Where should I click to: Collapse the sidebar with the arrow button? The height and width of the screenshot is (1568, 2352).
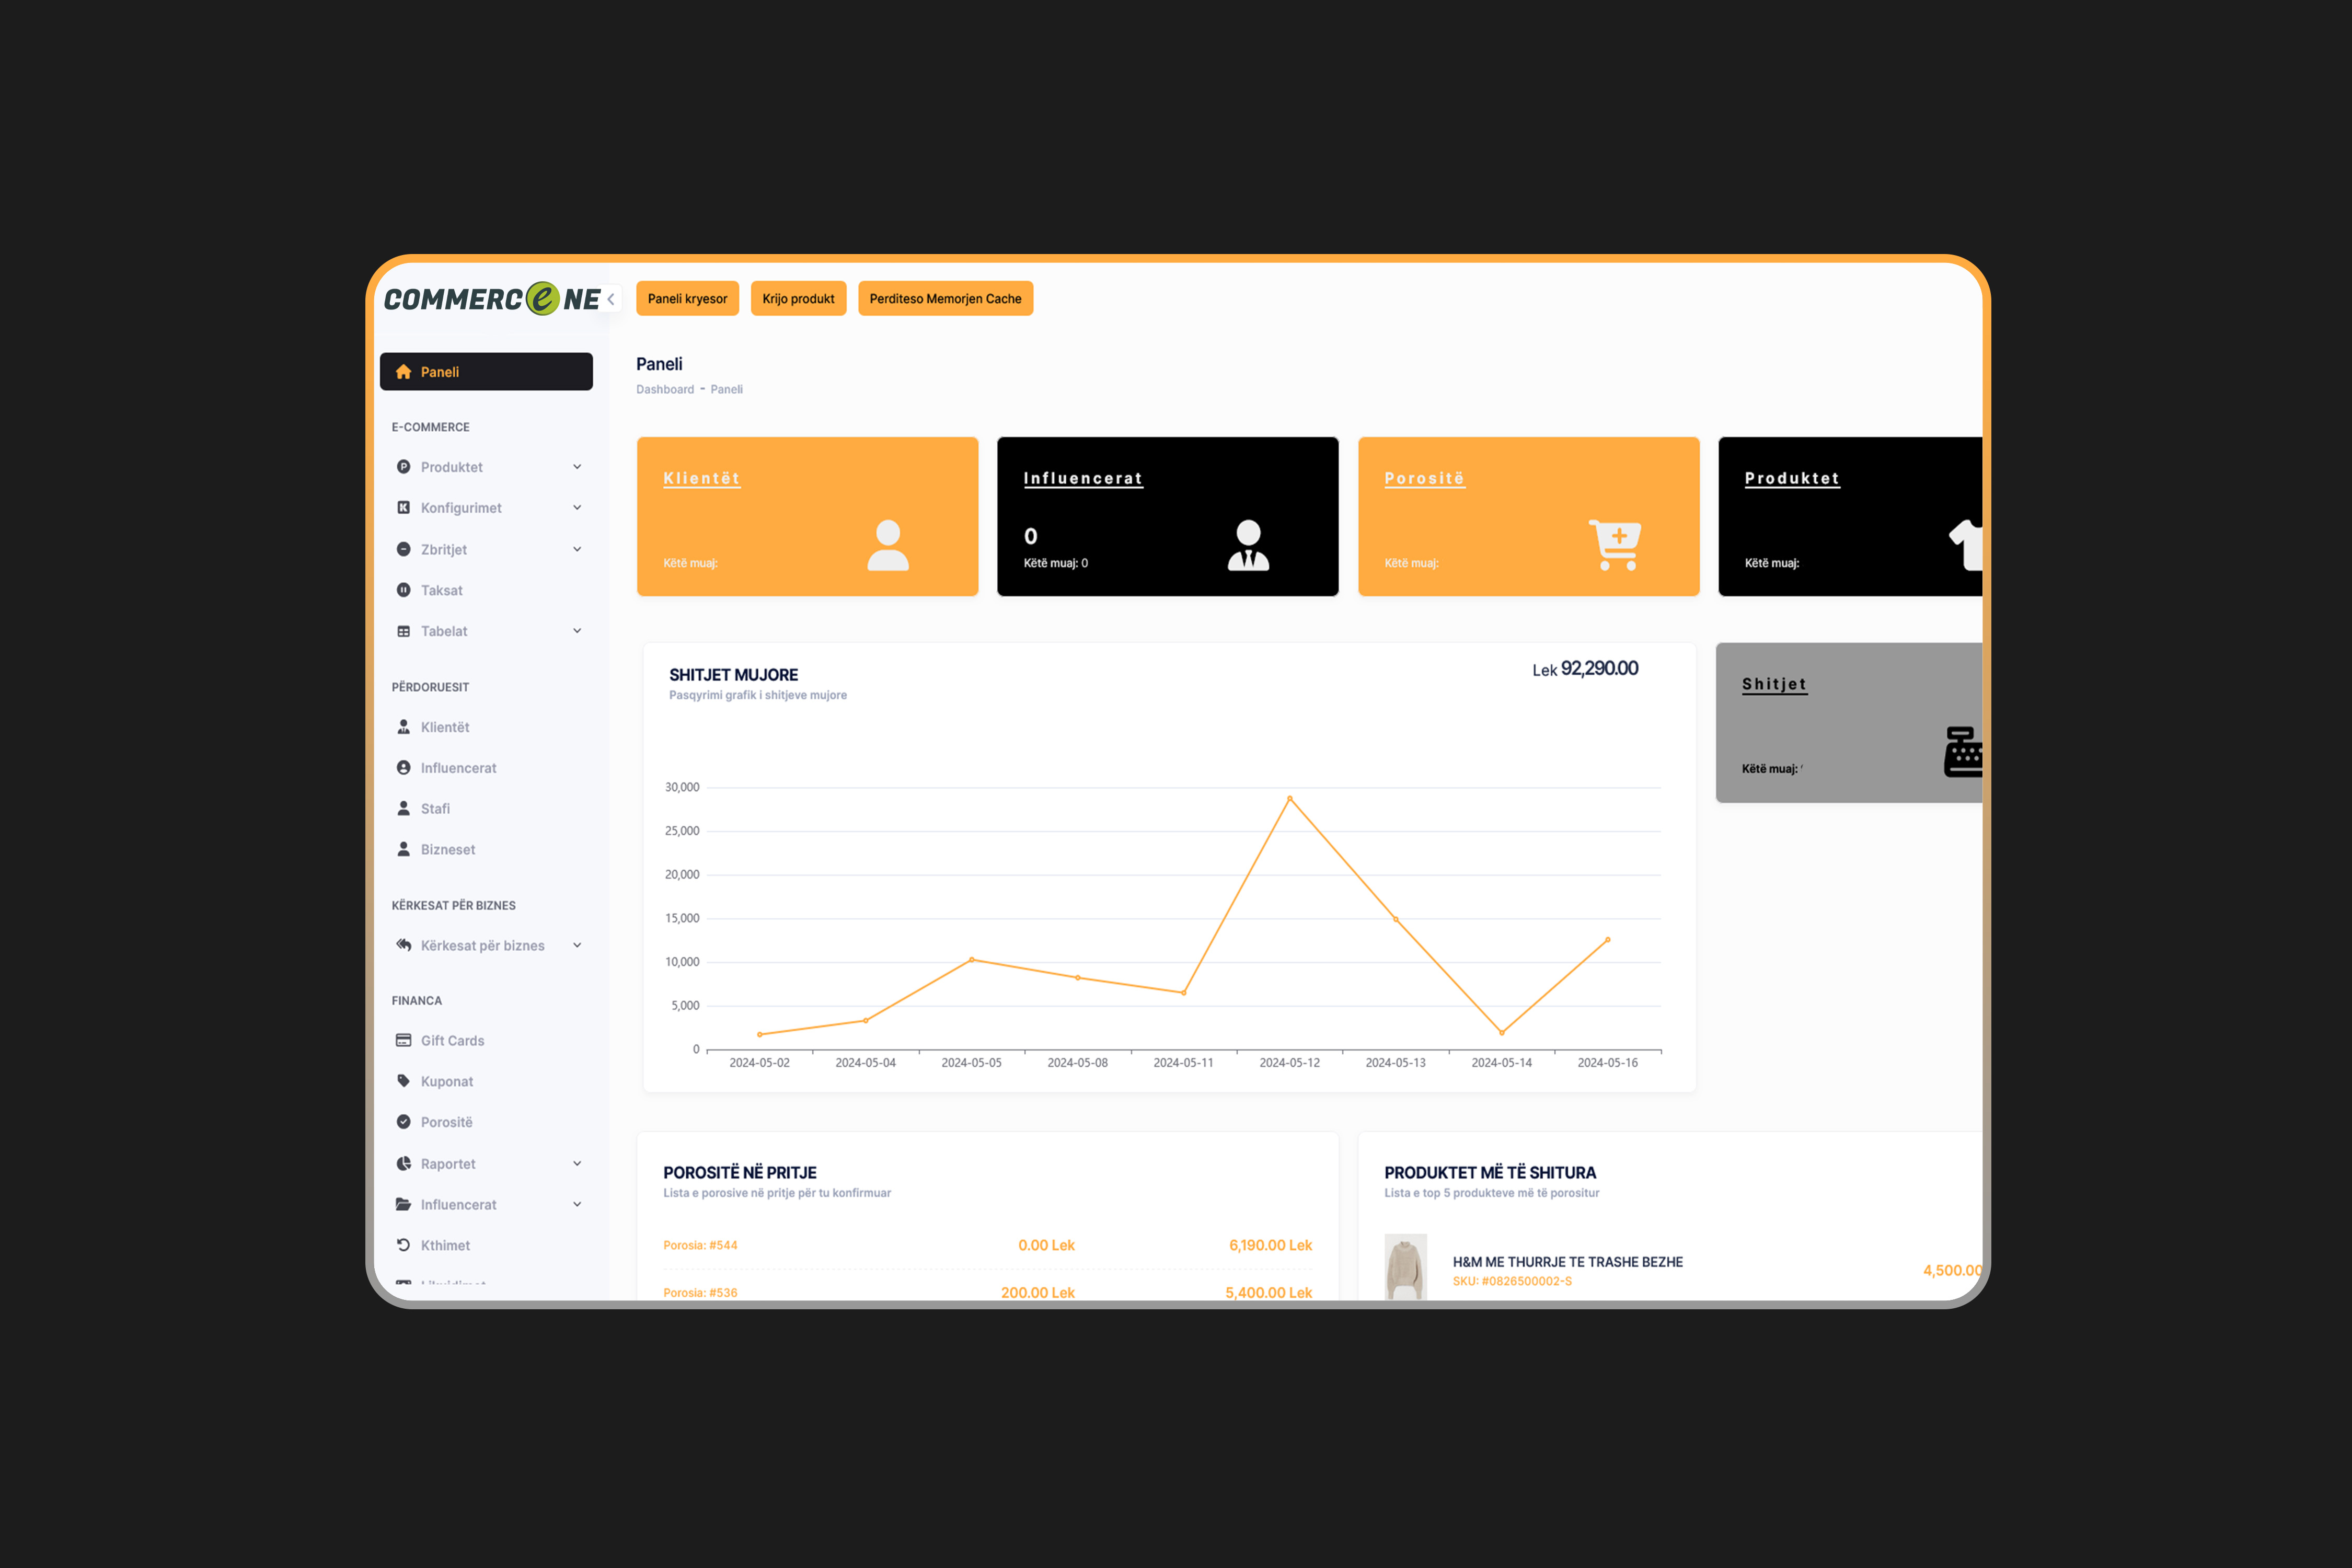[x=610, y=298]
